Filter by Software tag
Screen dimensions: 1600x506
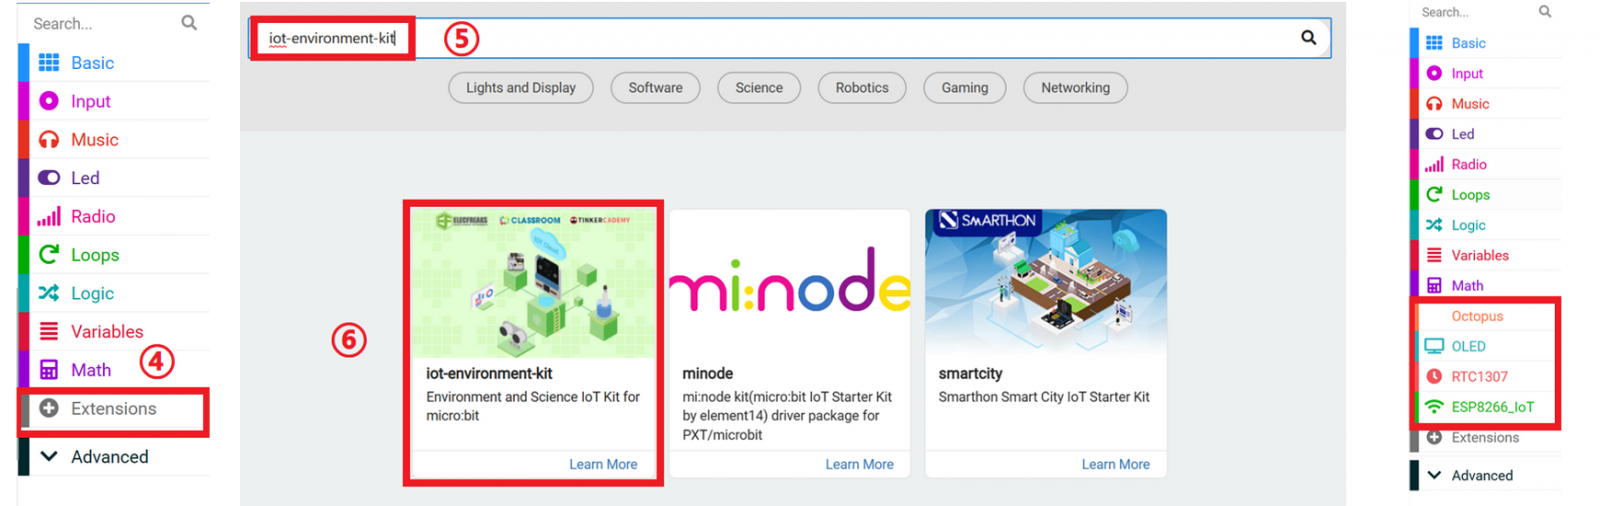[x=656, y=88]
